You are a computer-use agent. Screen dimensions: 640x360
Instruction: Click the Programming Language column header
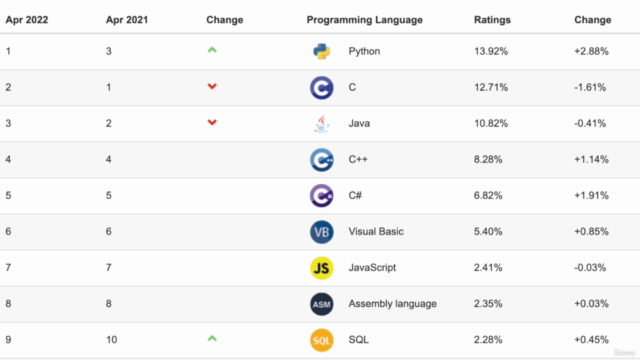(364, 20)
